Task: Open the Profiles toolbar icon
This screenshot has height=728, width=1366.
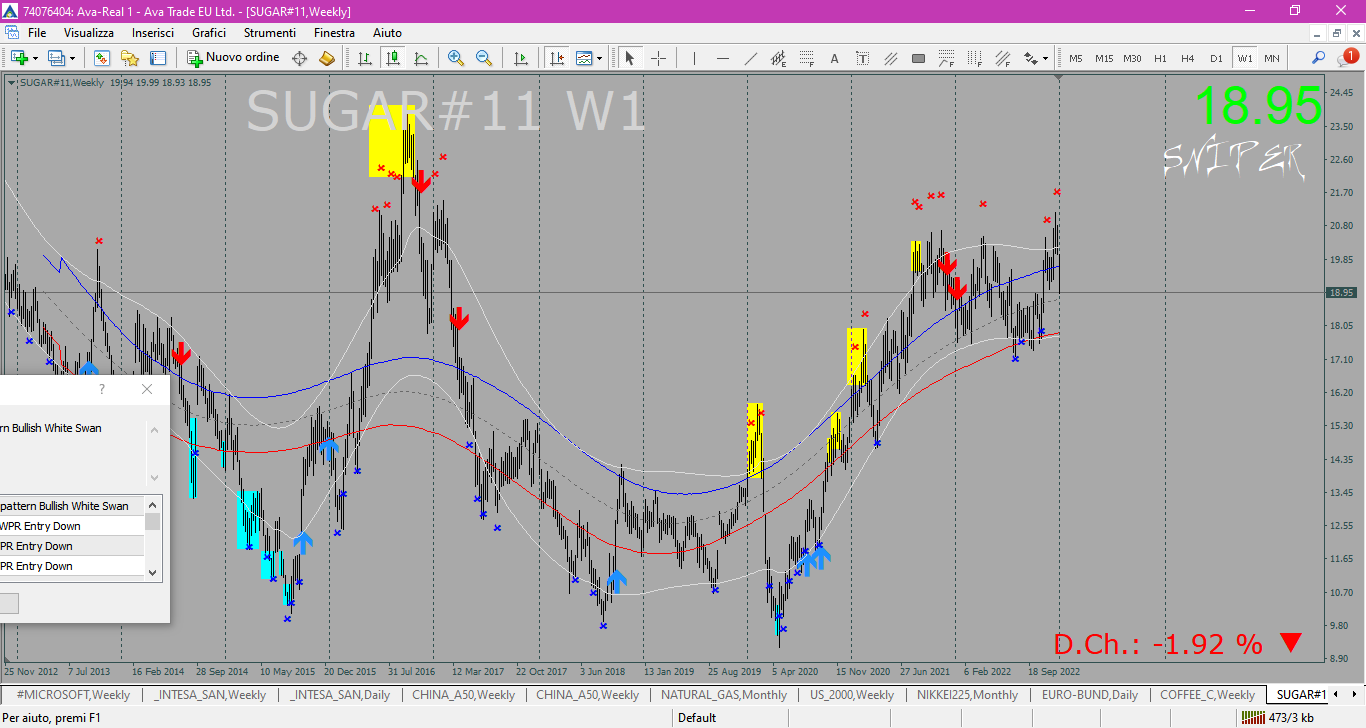Action: pyautogui.click(x=56, y=58)
